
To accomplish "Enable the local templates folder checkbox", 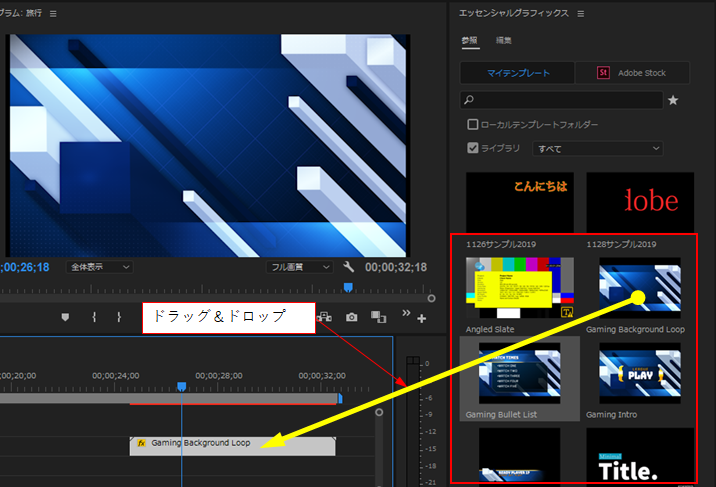I will (x=473, y=124).
